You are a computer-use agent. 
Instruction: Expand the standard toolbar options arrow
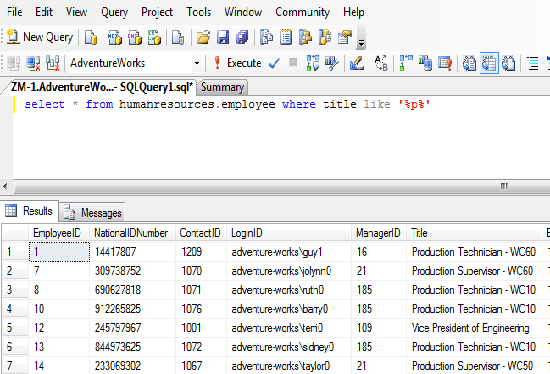click(x=361, y=42)
